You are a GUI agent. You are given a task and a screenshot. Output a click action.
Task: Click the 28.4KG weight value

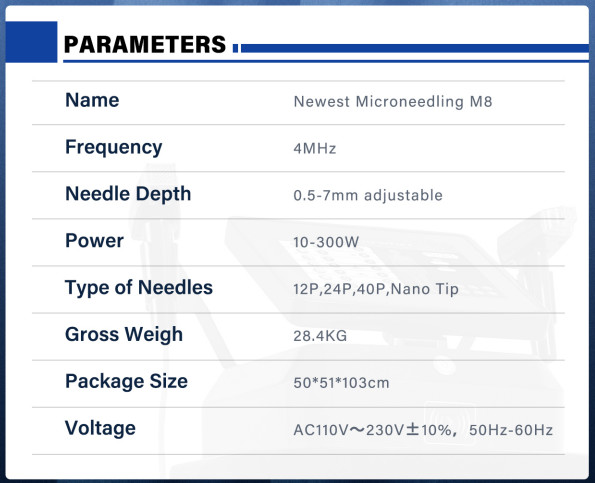[320, 336]
